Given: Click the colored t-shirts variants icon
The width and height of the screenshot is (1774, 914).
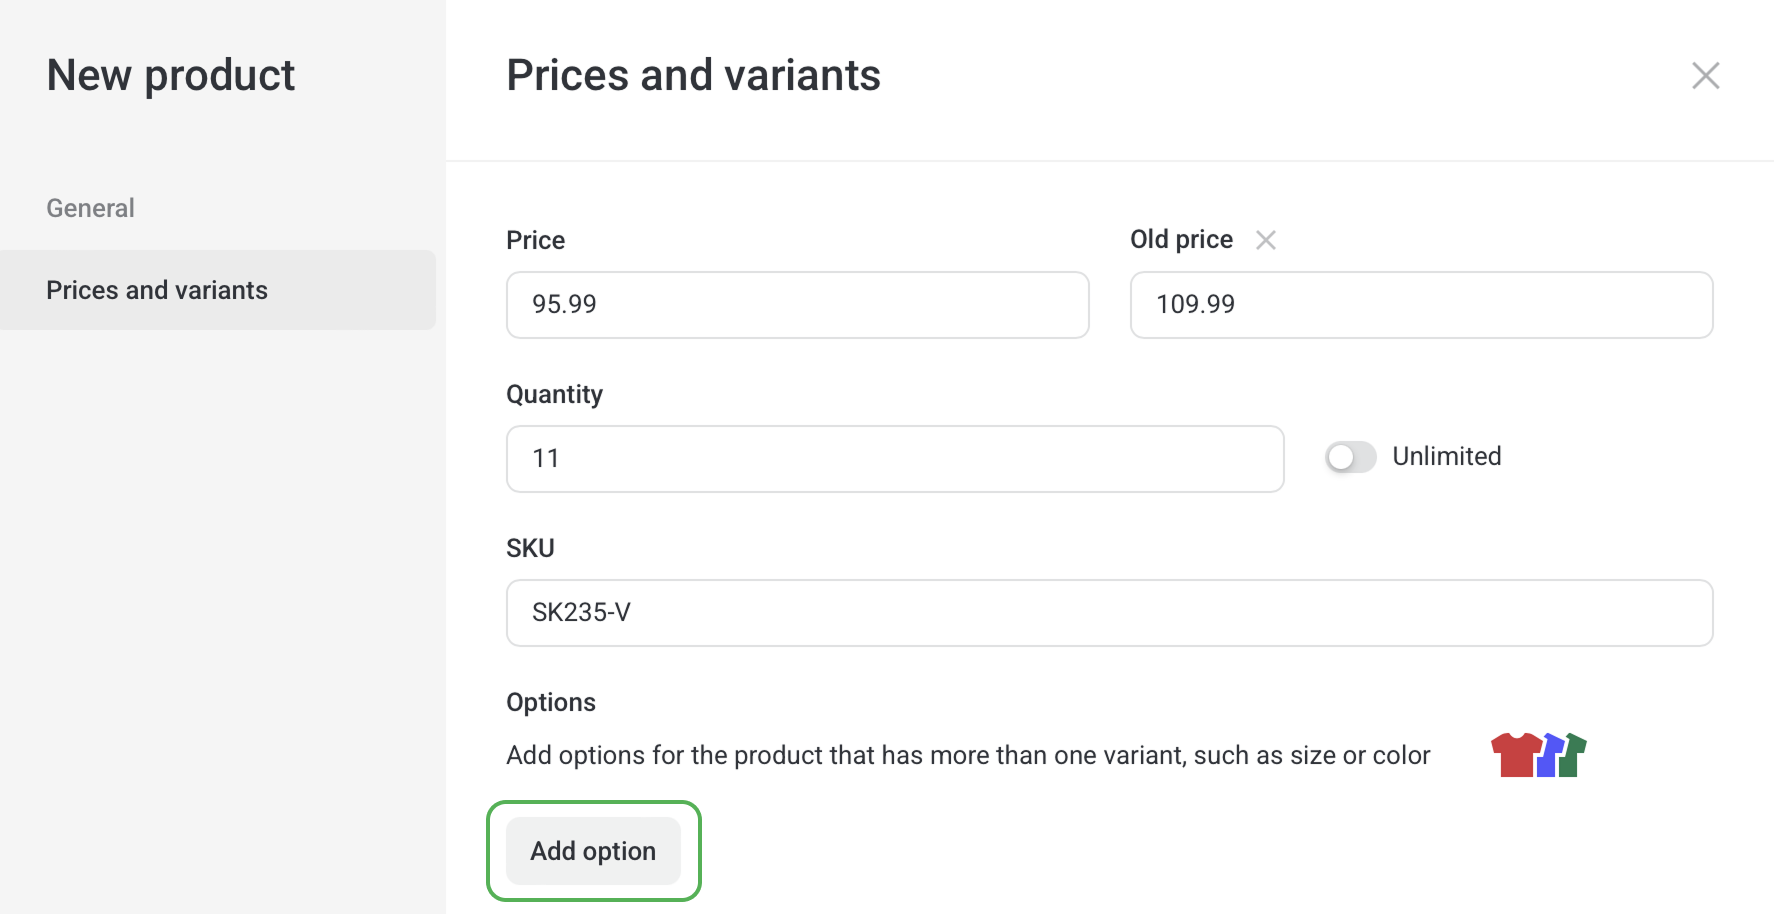Looking at the screenshot, I should click(1538, 755).
